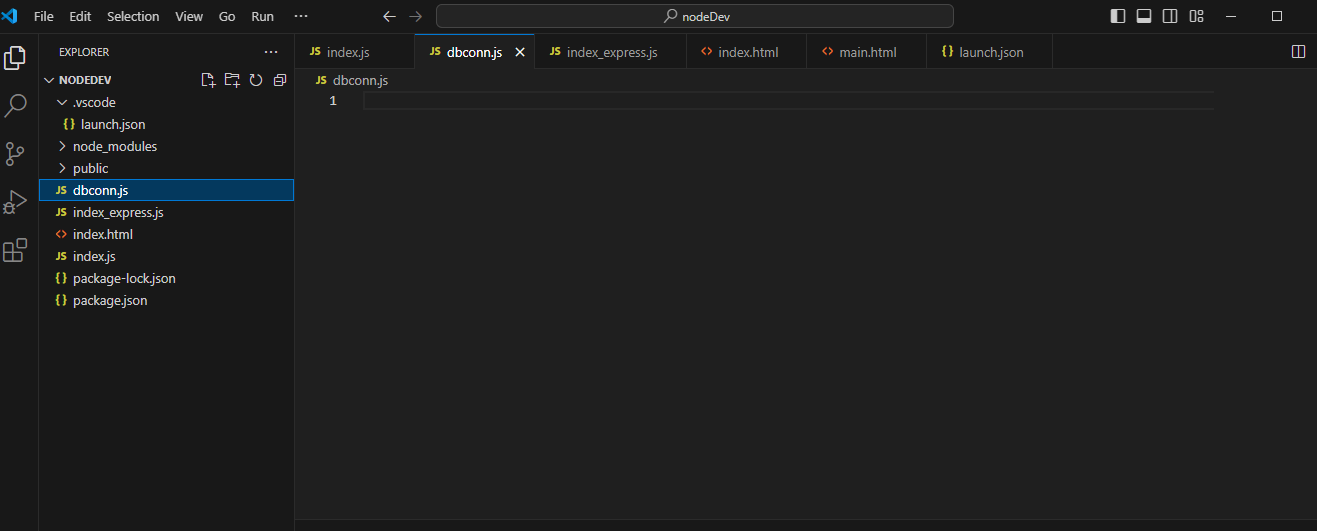Open the Search view in activity bar

pos(15,105)
